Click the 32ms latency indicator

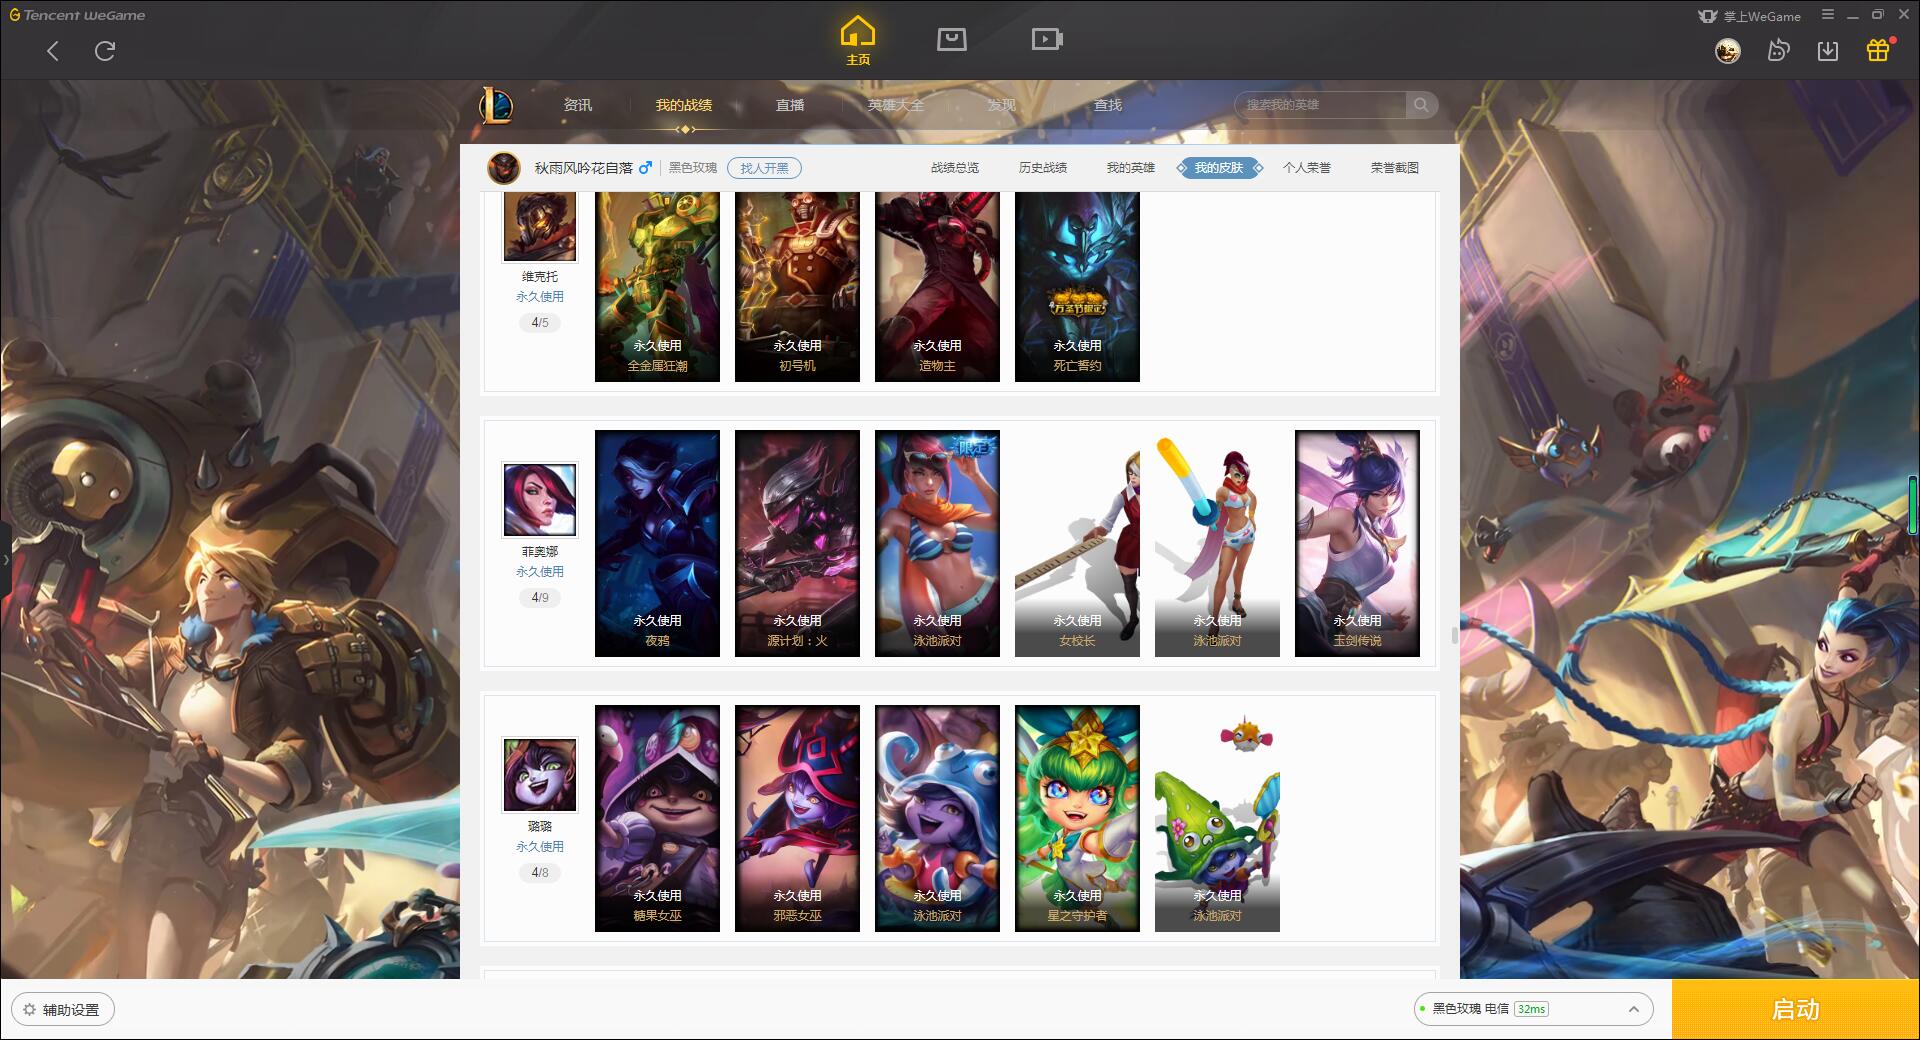(1531, 1009)
